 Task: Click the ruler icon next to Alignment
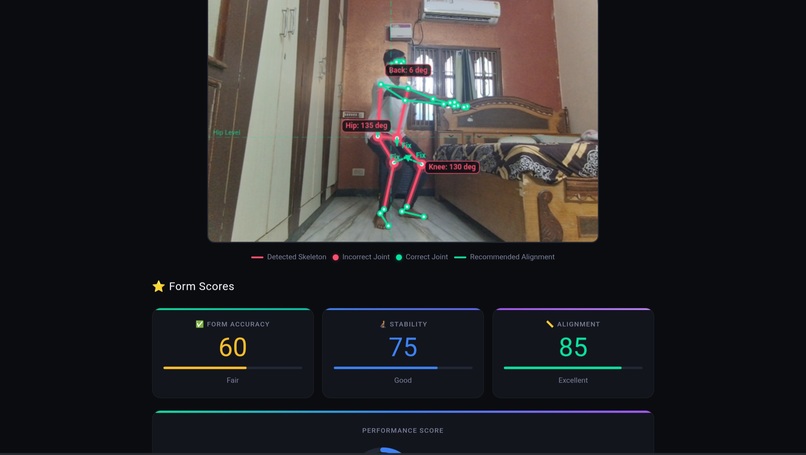coord(549,324)
